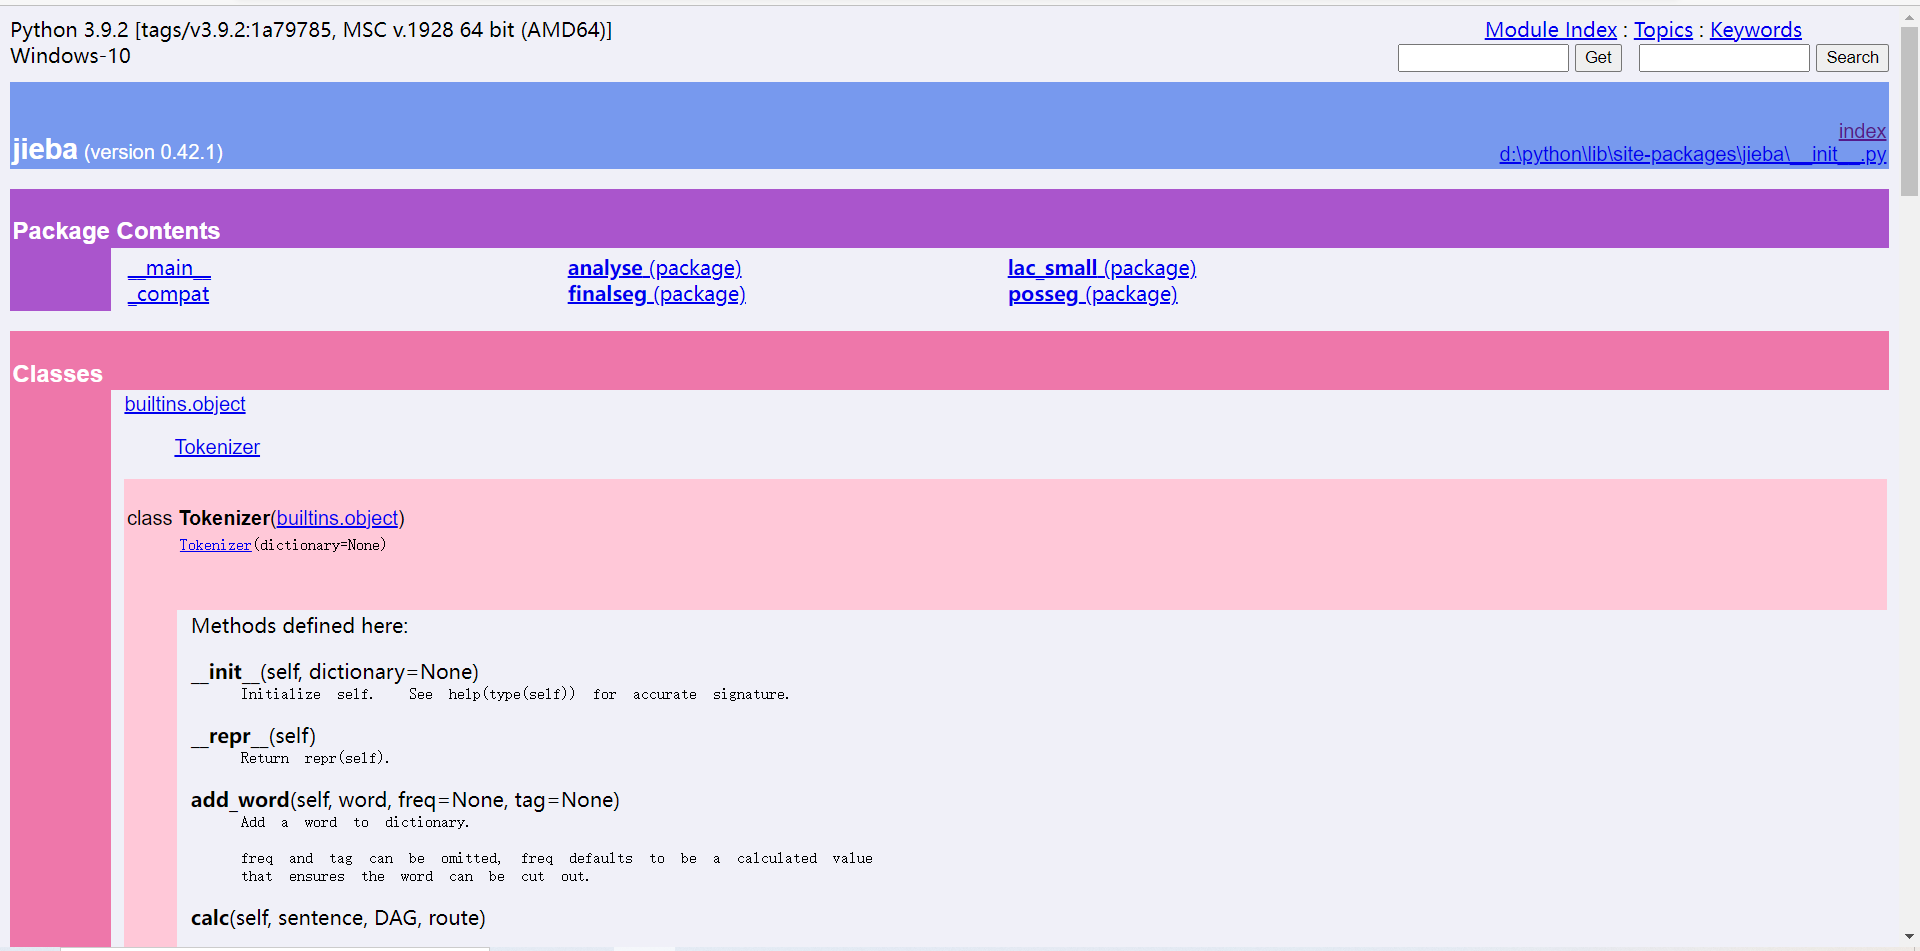Open the lac_small package link
Screen dimensions: 1920x951
point(1101,268)
